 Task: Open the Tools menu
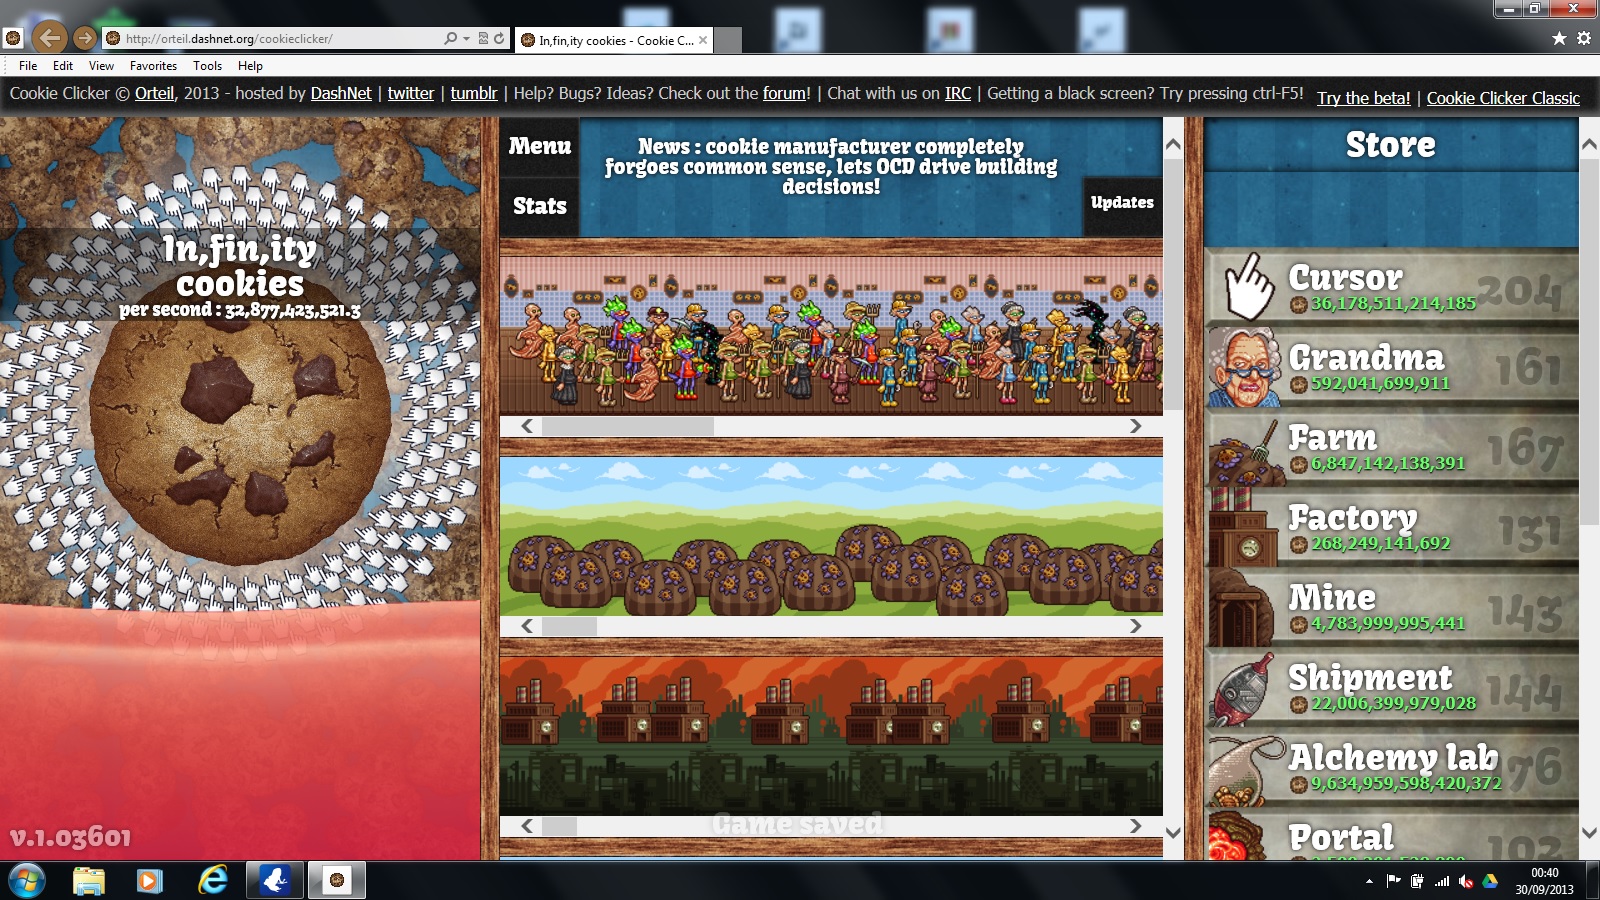[x=207, y=66]
